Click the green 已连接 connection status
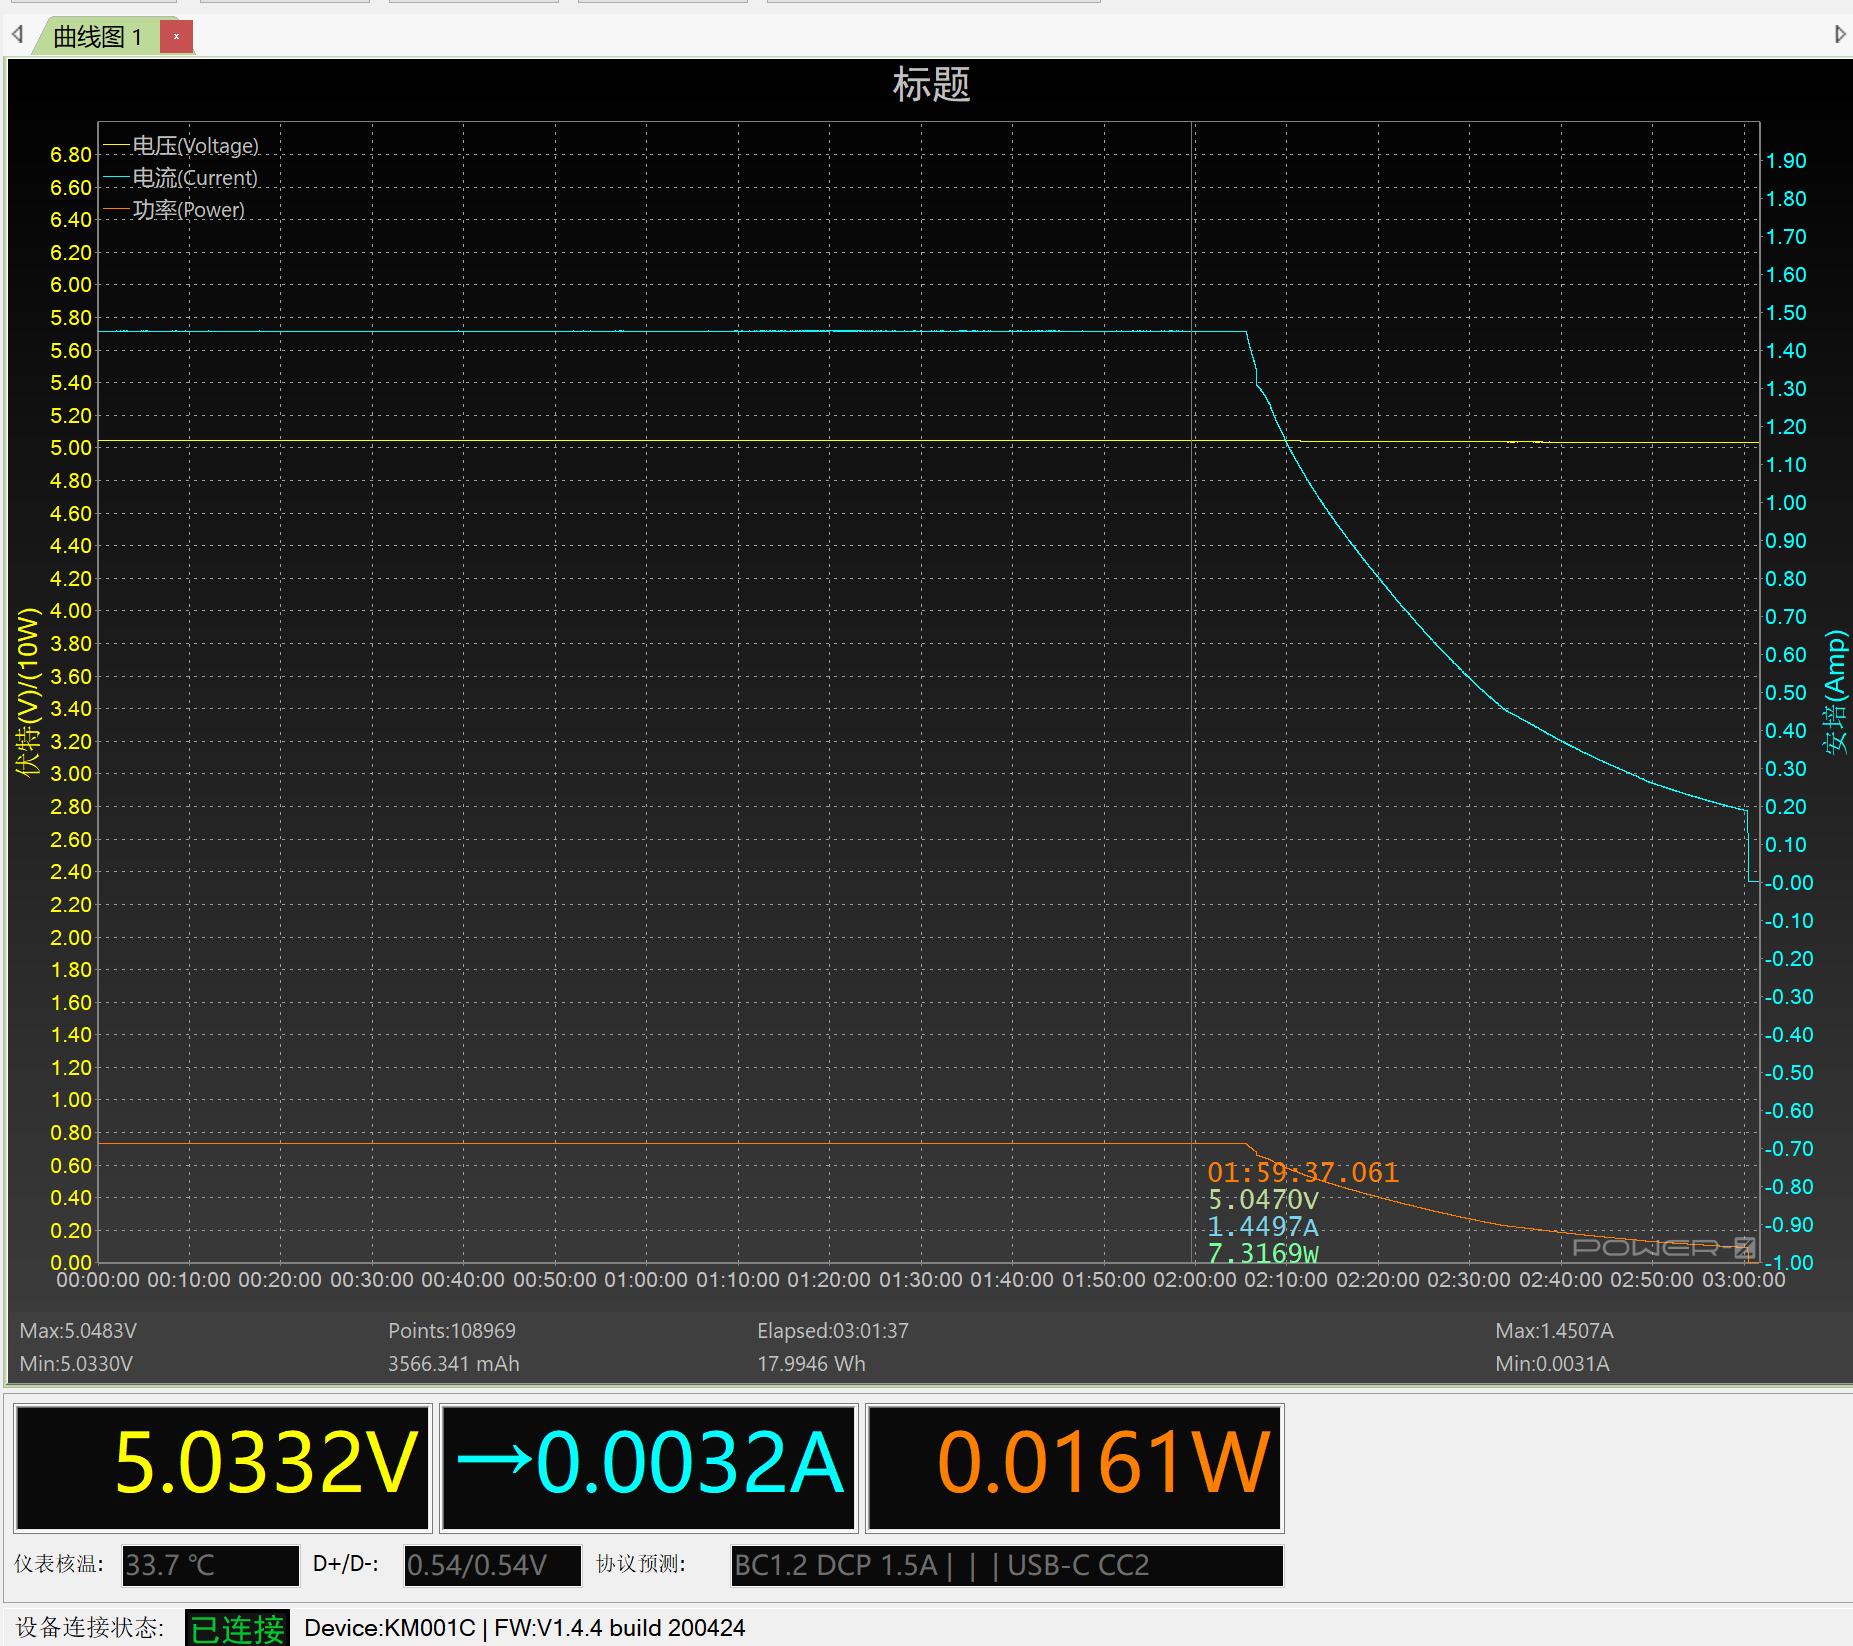The width and height of the screenshot is (1853, 1646). coord(237,1628)
